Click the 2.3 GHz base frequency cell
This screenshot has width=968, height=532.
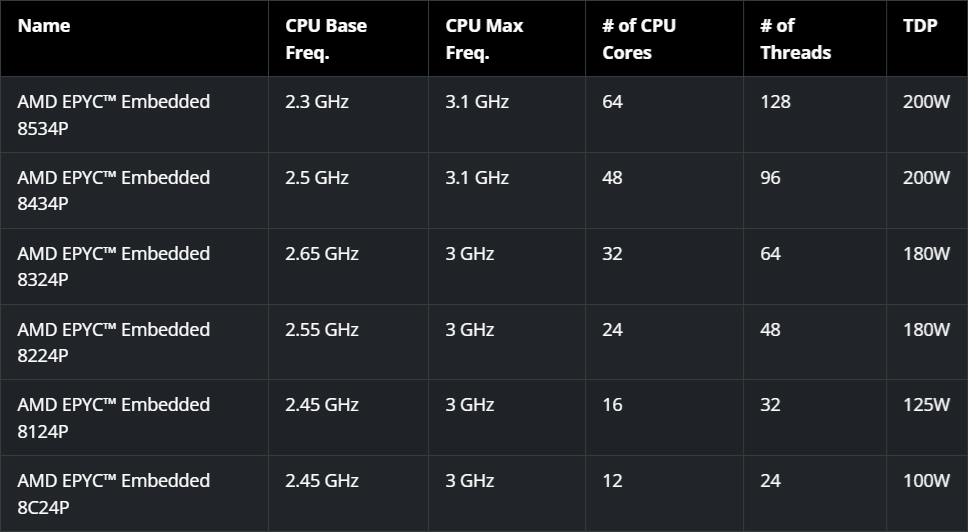317,102
